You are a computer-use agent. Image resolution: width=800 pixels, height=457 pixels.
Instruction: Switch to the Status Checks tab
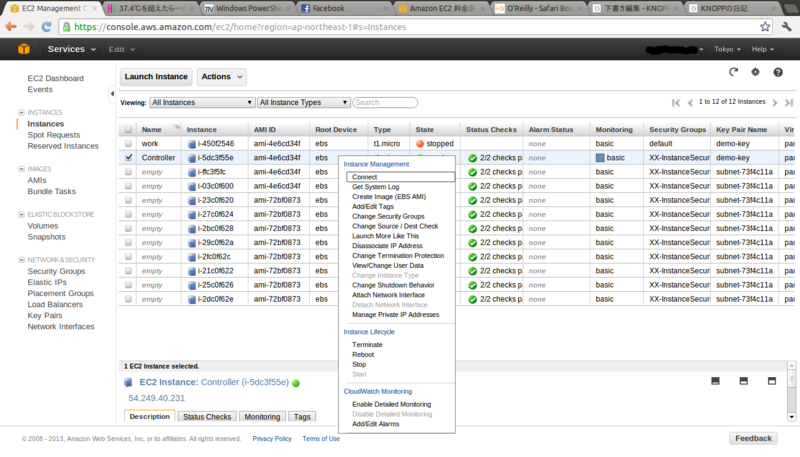pyautogui.click(x=207, y=417)
